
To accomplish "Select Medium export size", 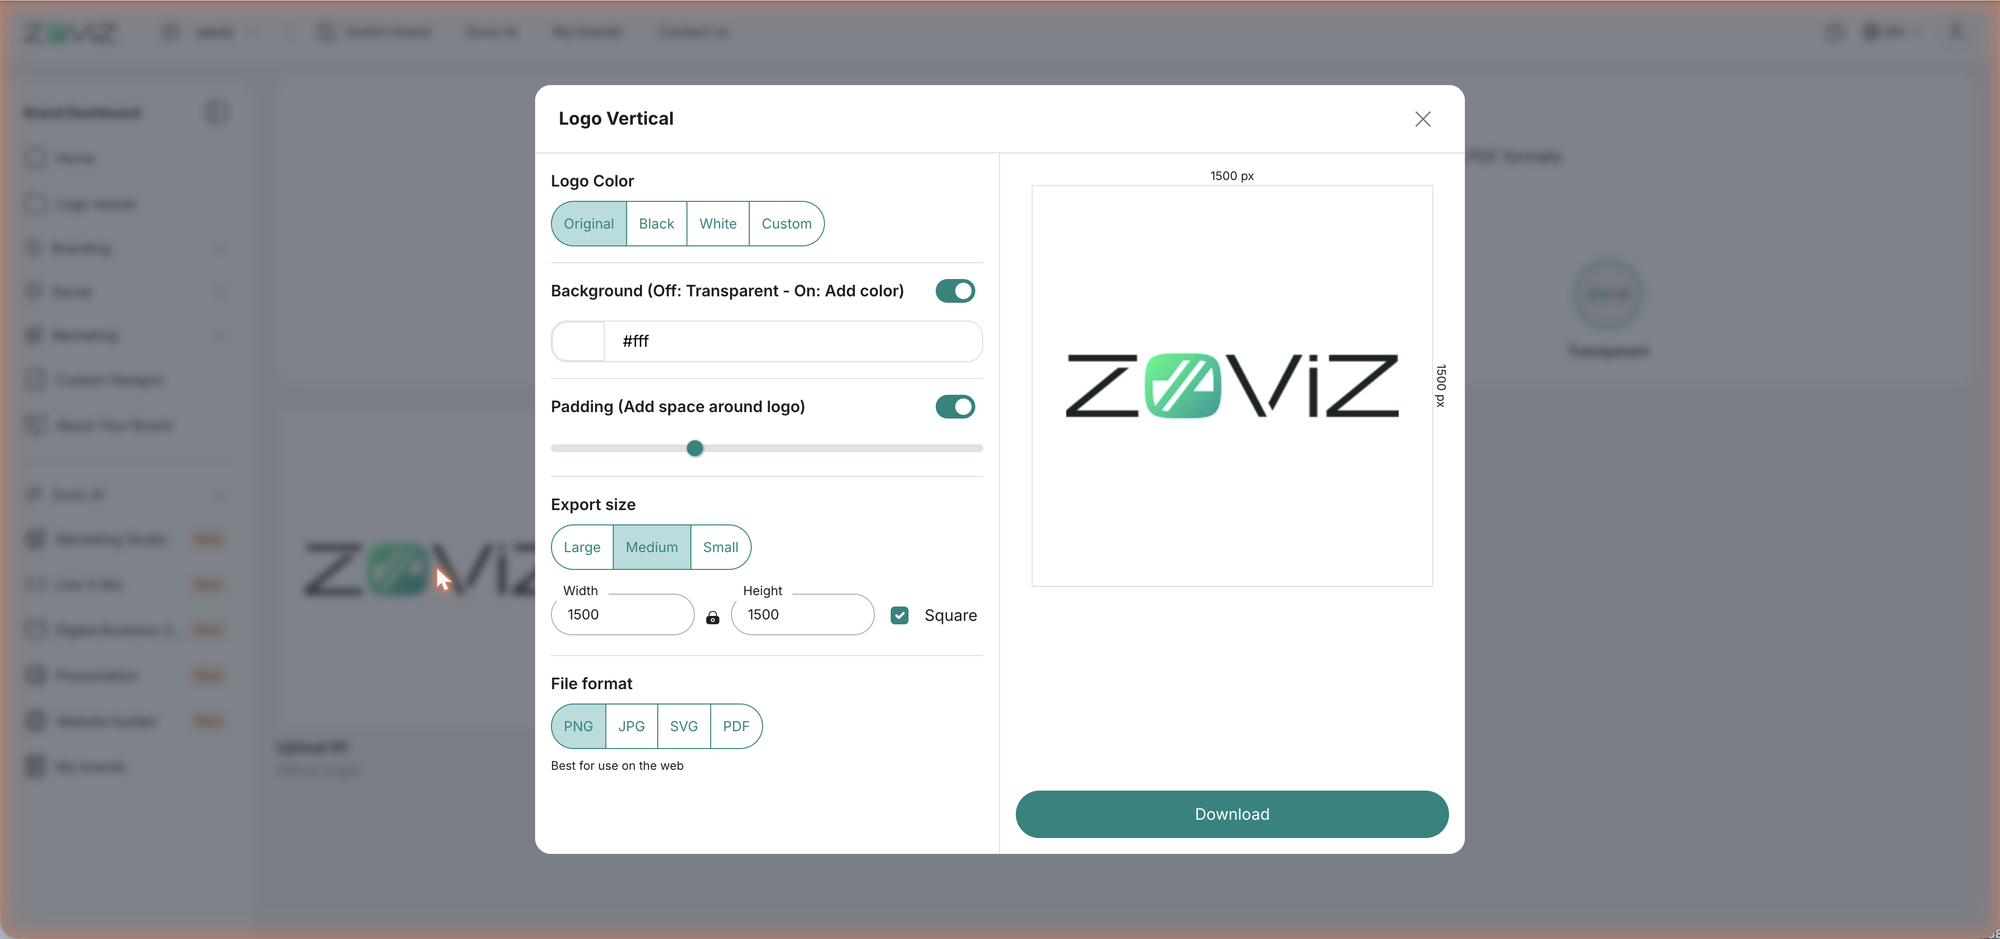I will pos(652,547).
